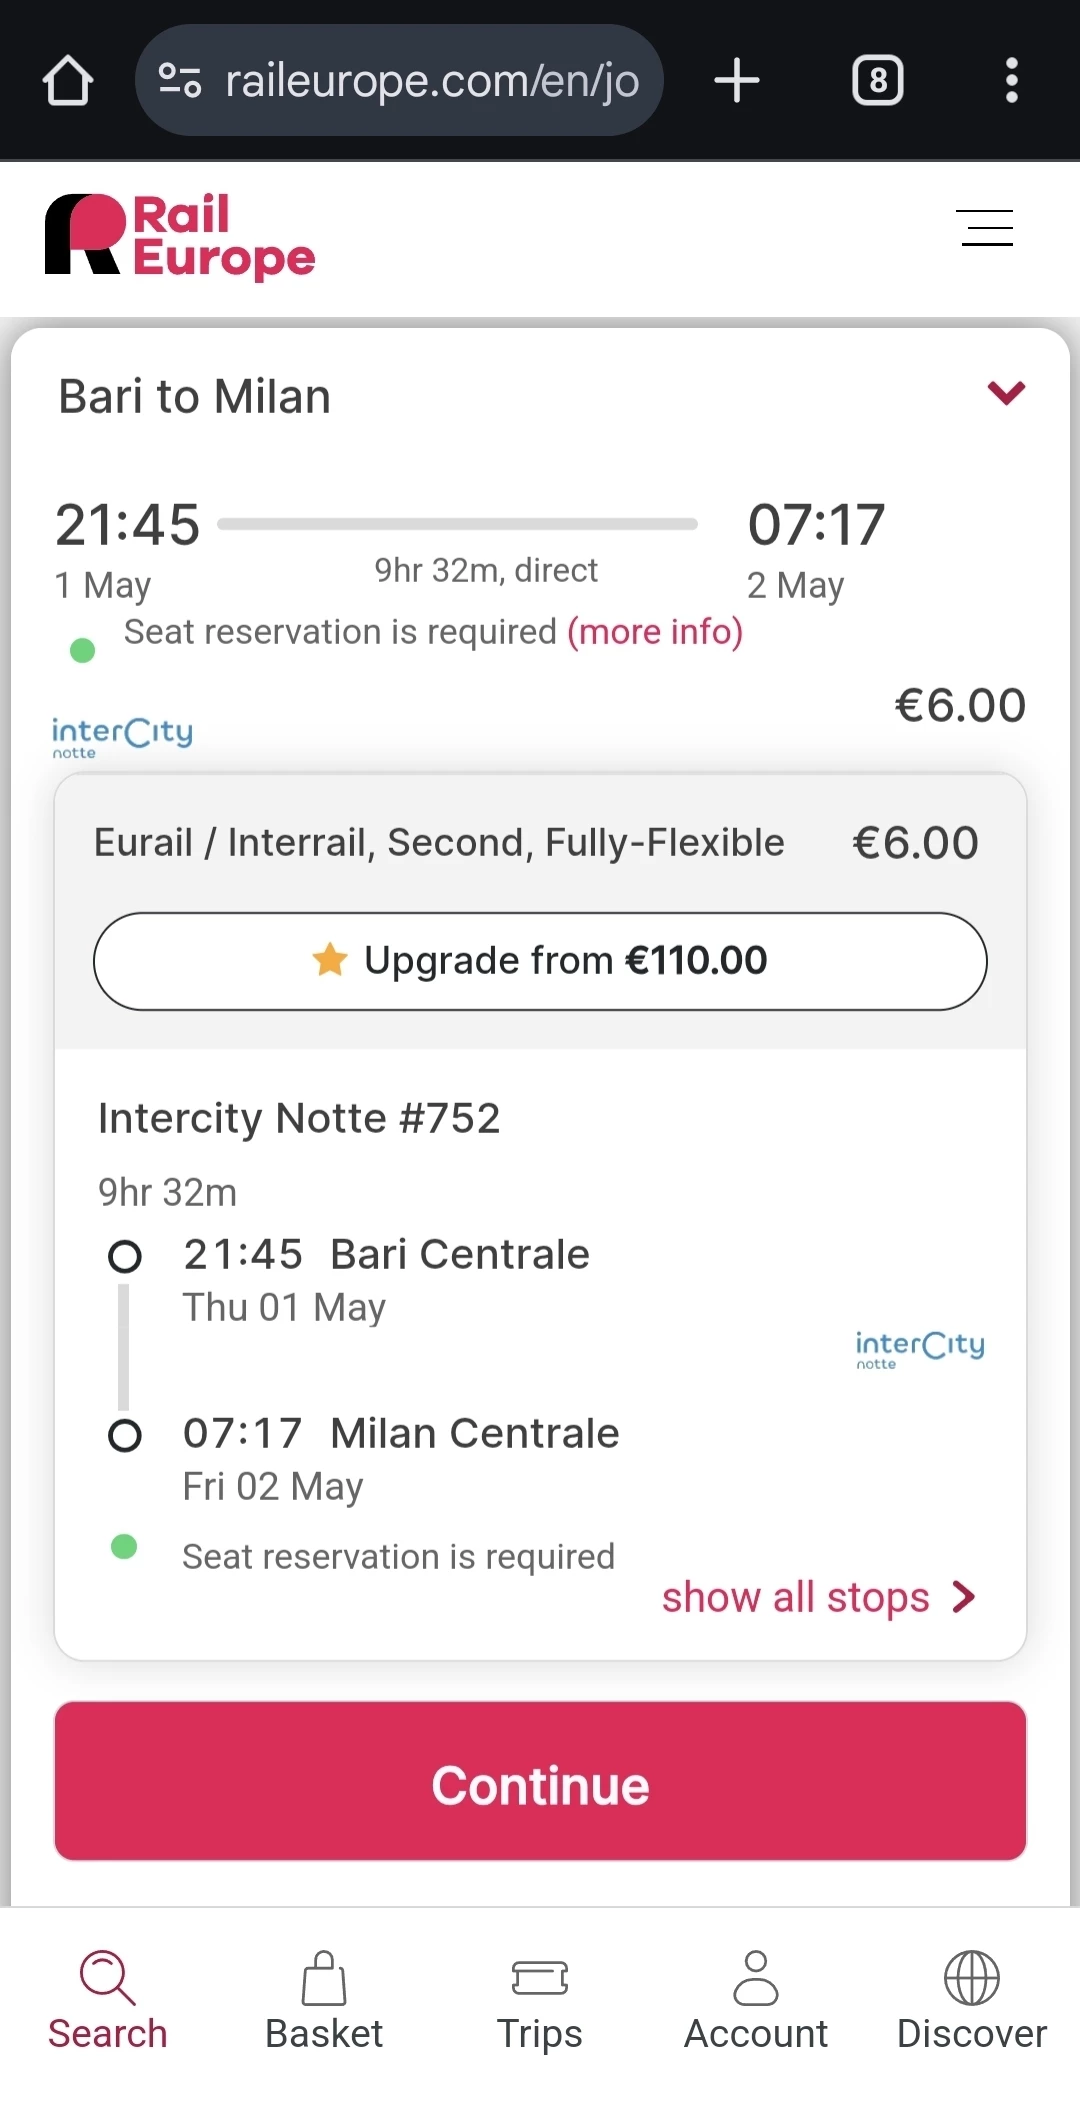Open the tab switcher showing 8 tabs
The width and height of the screenshot is (1080, 2115).
tap(877, 81)
